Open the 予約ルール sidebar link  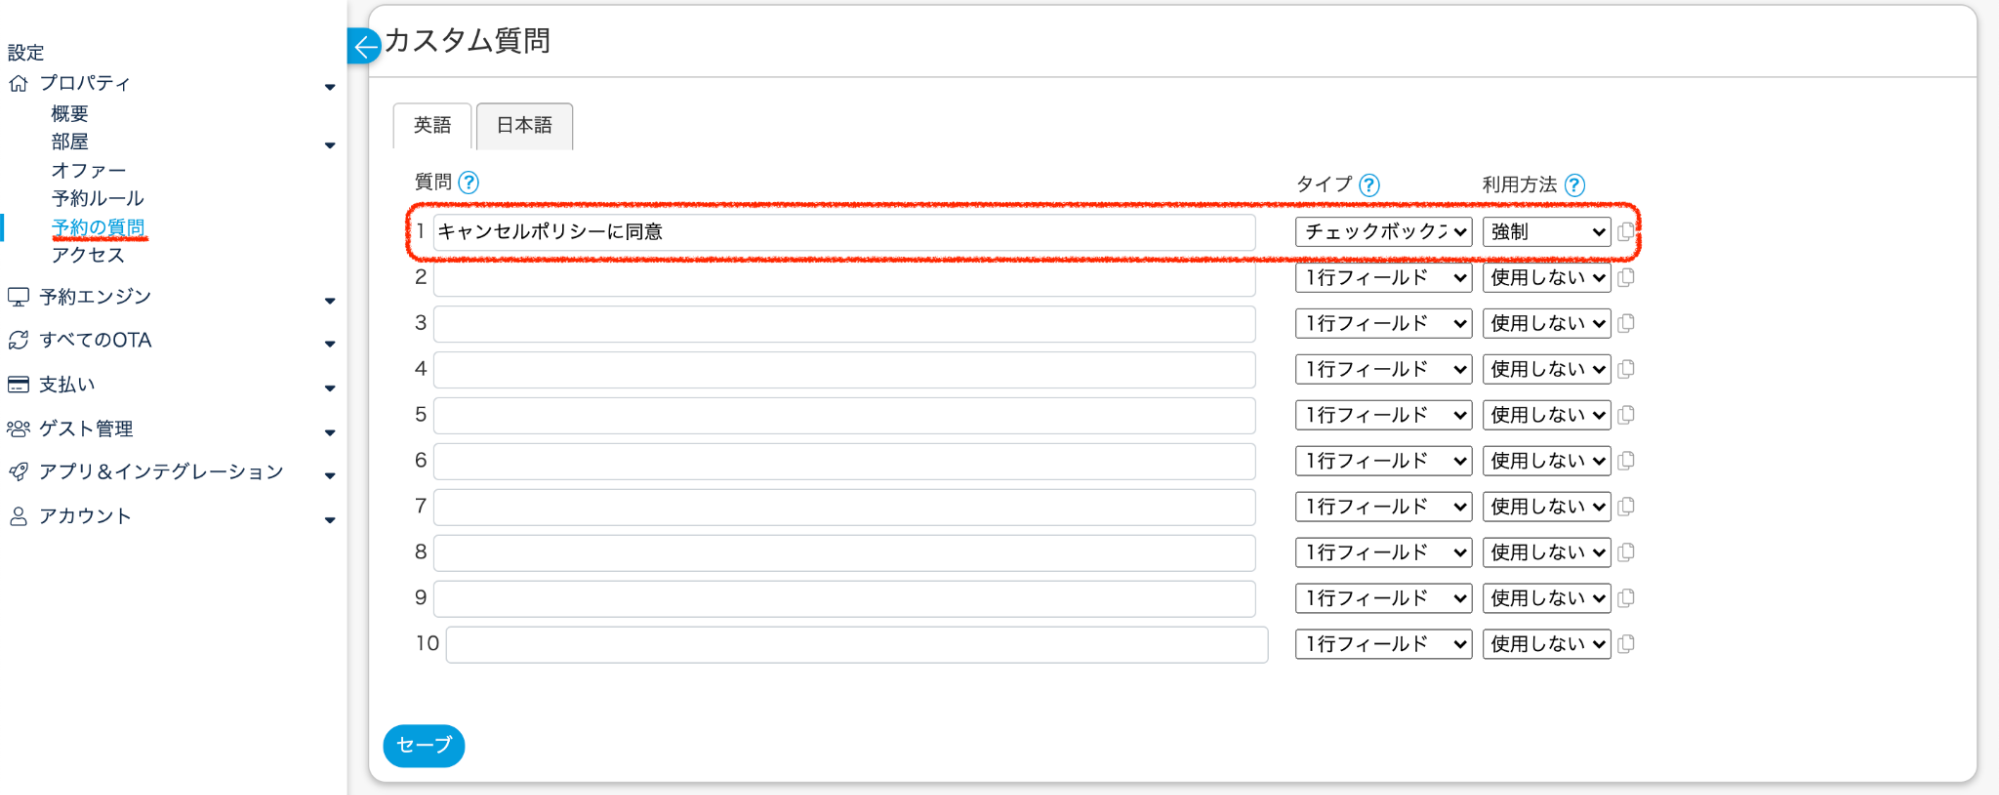coord(98,199)
